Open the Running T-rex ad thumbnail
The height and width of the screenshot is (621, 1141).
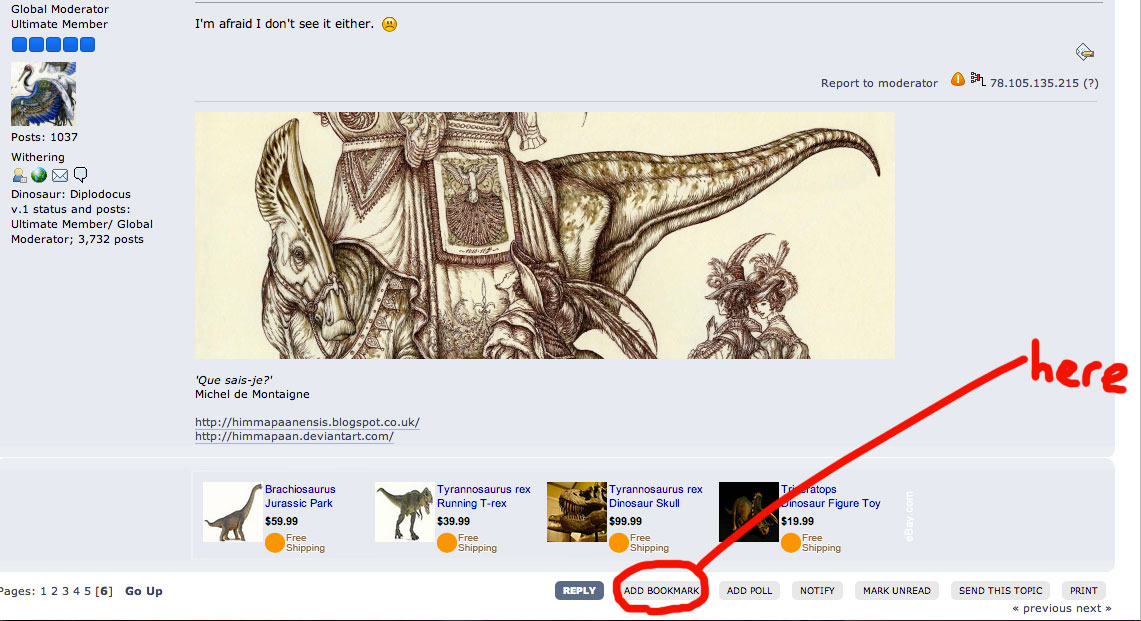404,512
